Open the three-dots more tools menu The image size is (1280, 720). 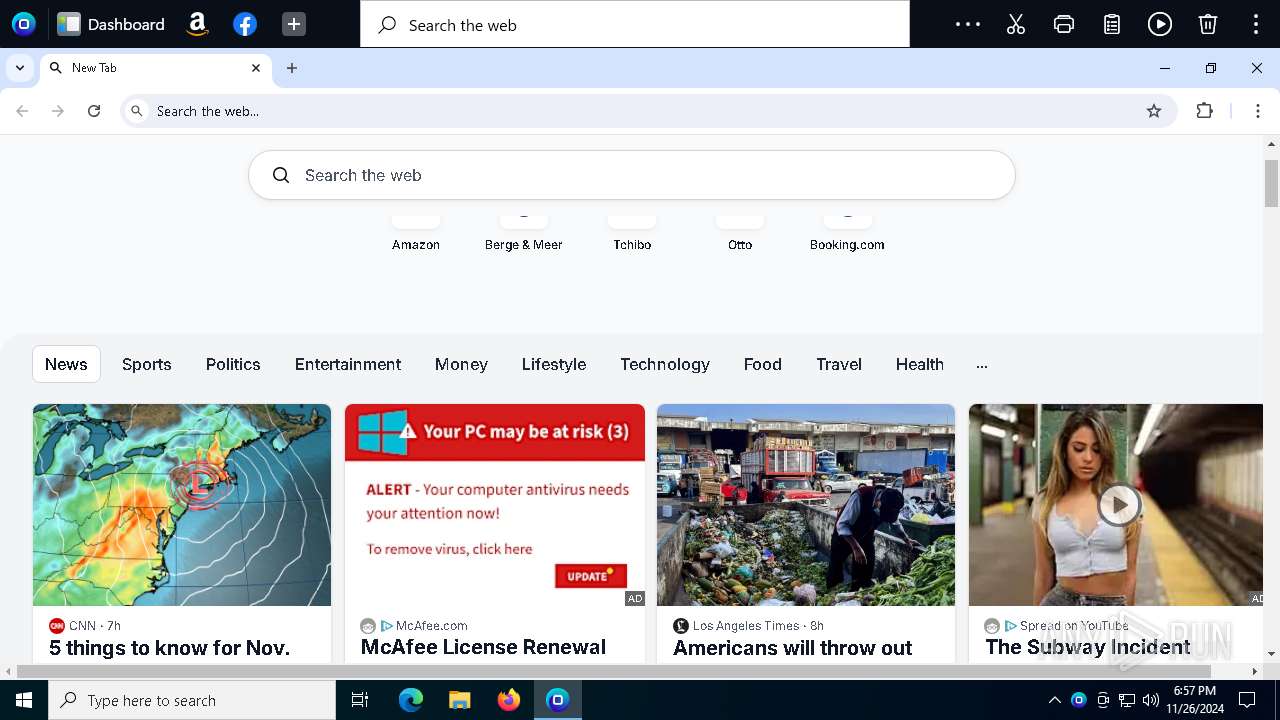coord(967,24)
